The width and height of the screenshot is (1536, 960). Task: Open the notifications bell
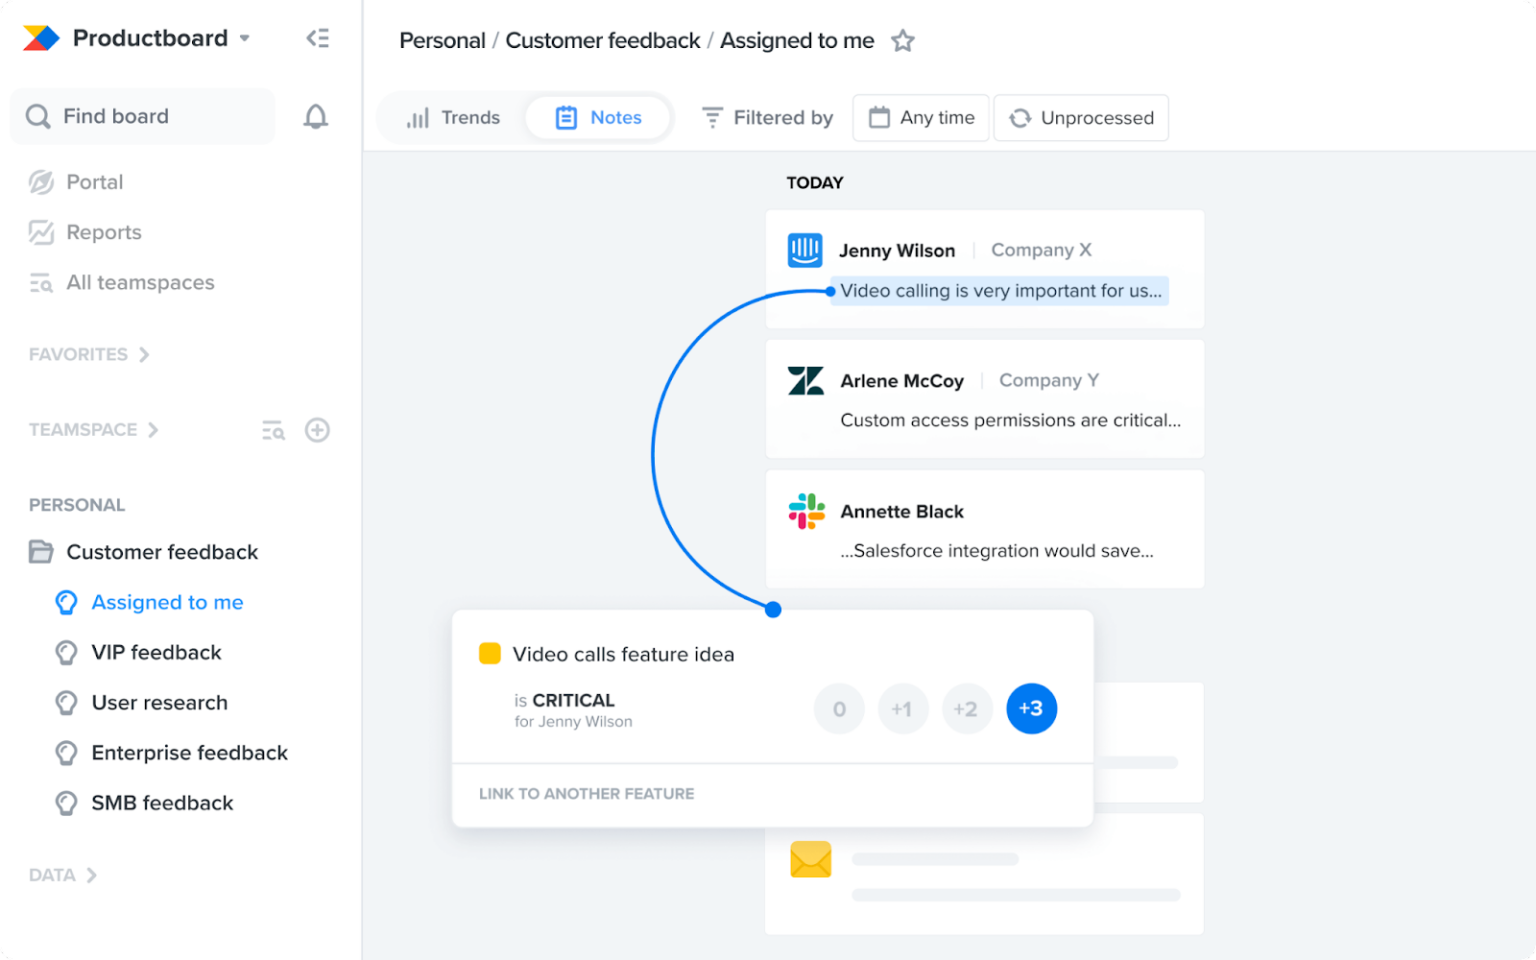(x=315, y=116)
